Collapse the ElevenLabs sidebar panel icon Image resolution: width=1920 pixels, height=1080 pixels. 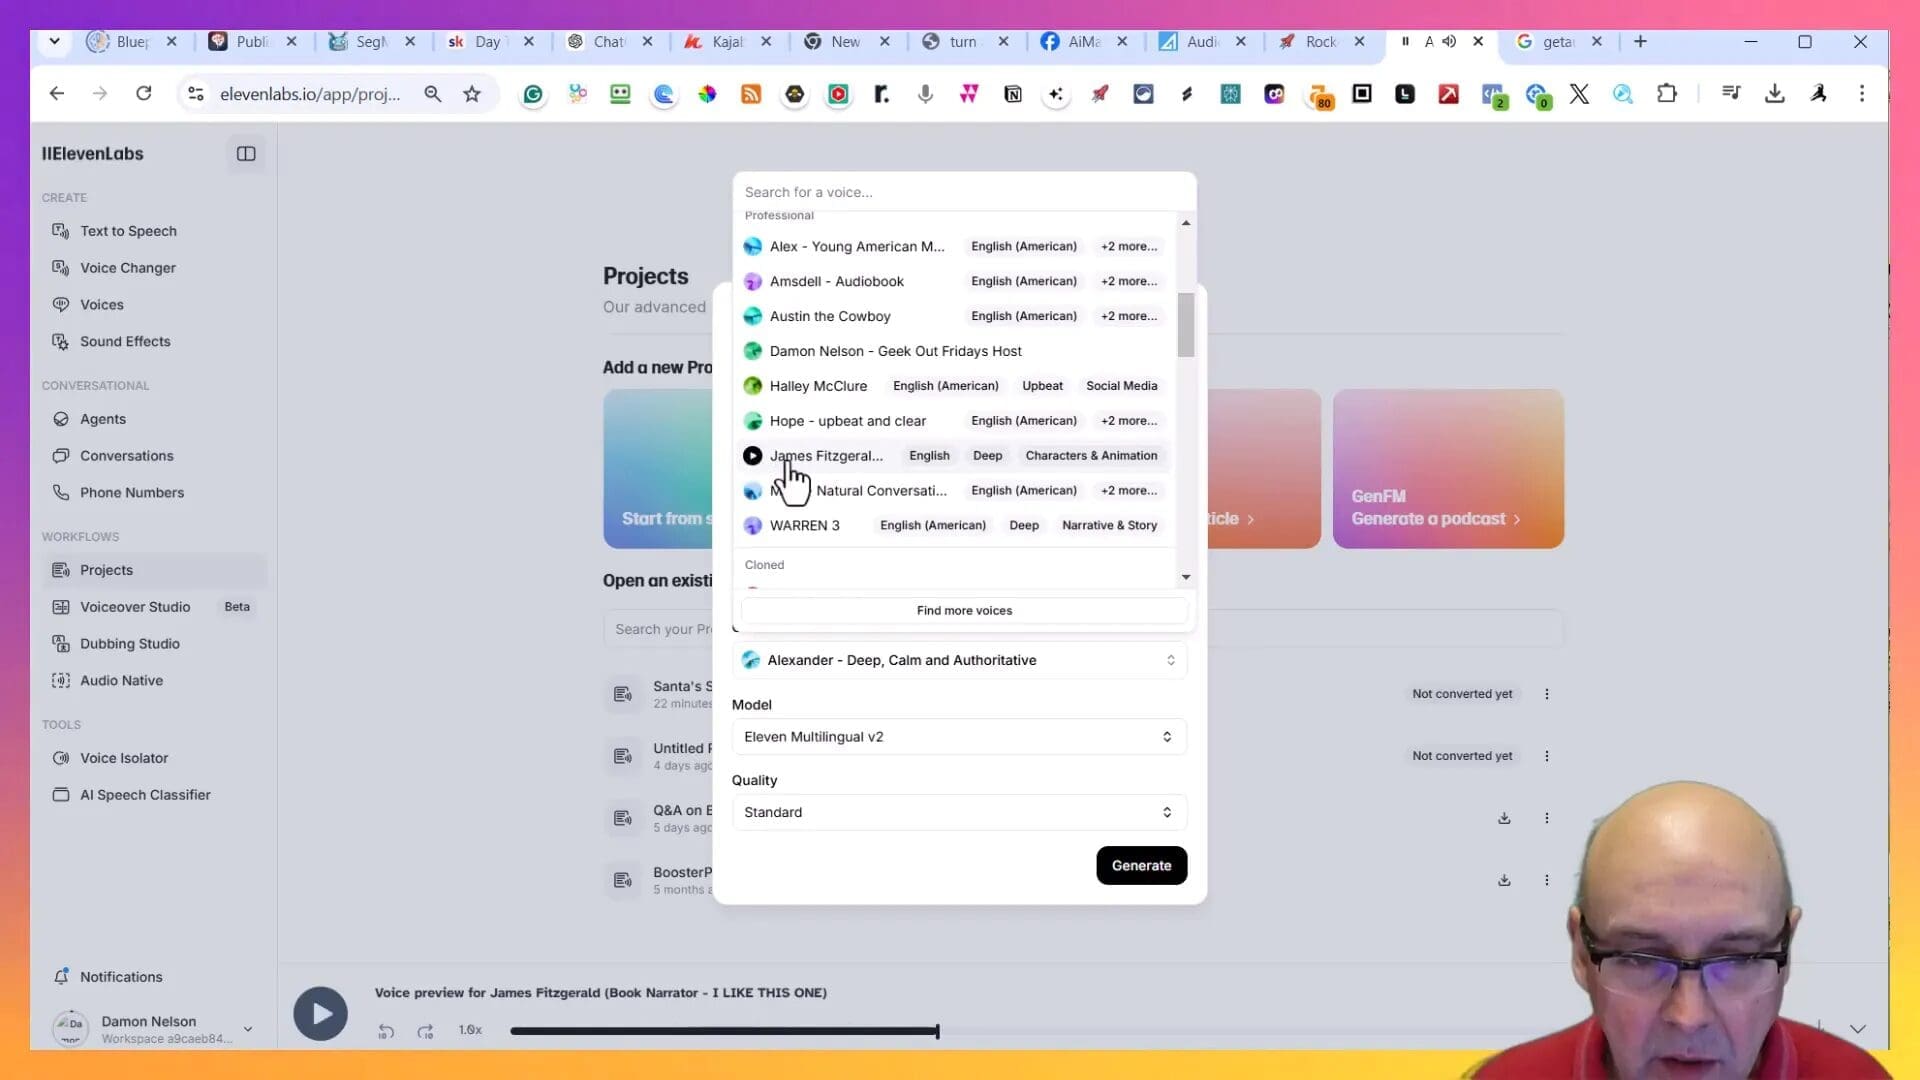(x=246, y=153)
